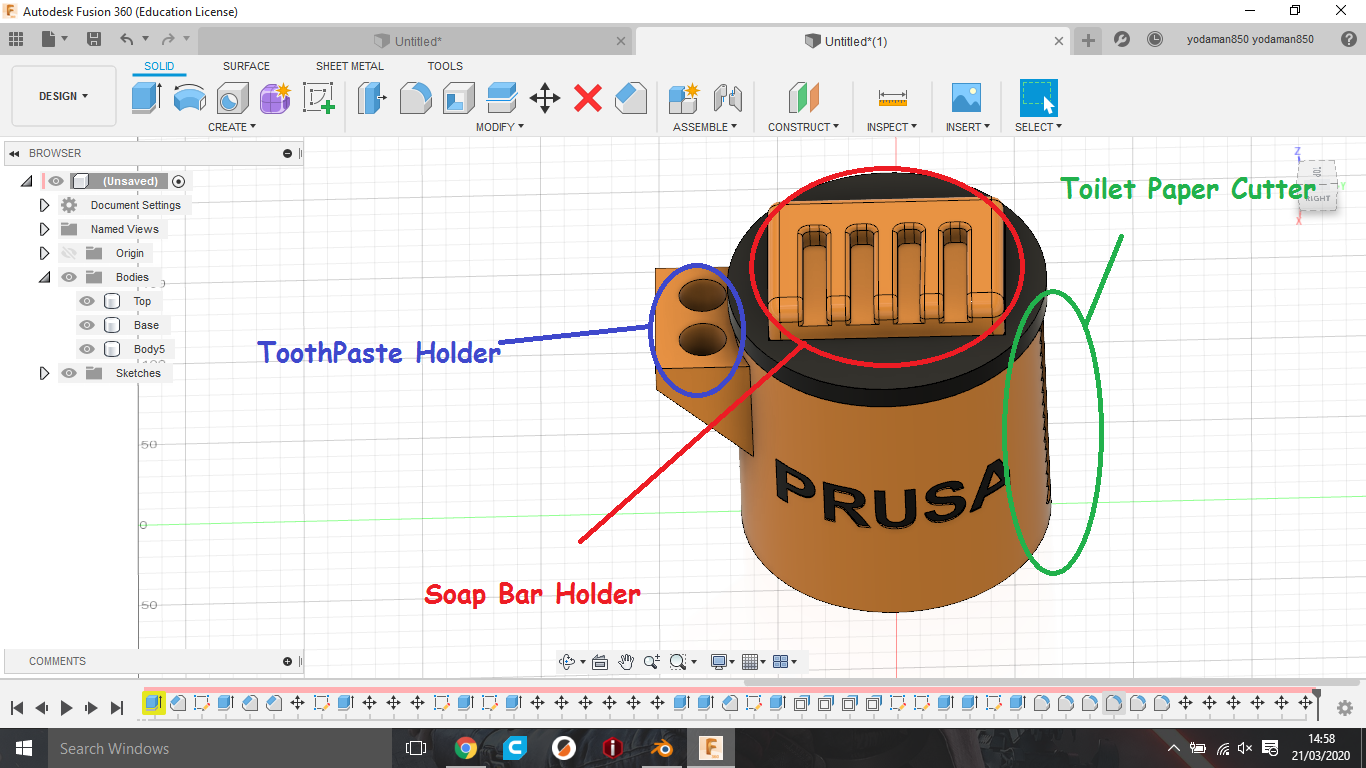Select the Offset Plane construct icon
Image resolution: width=1366 pixels, height=768 pixels.
pyautogui.click(x=803, y=98)
